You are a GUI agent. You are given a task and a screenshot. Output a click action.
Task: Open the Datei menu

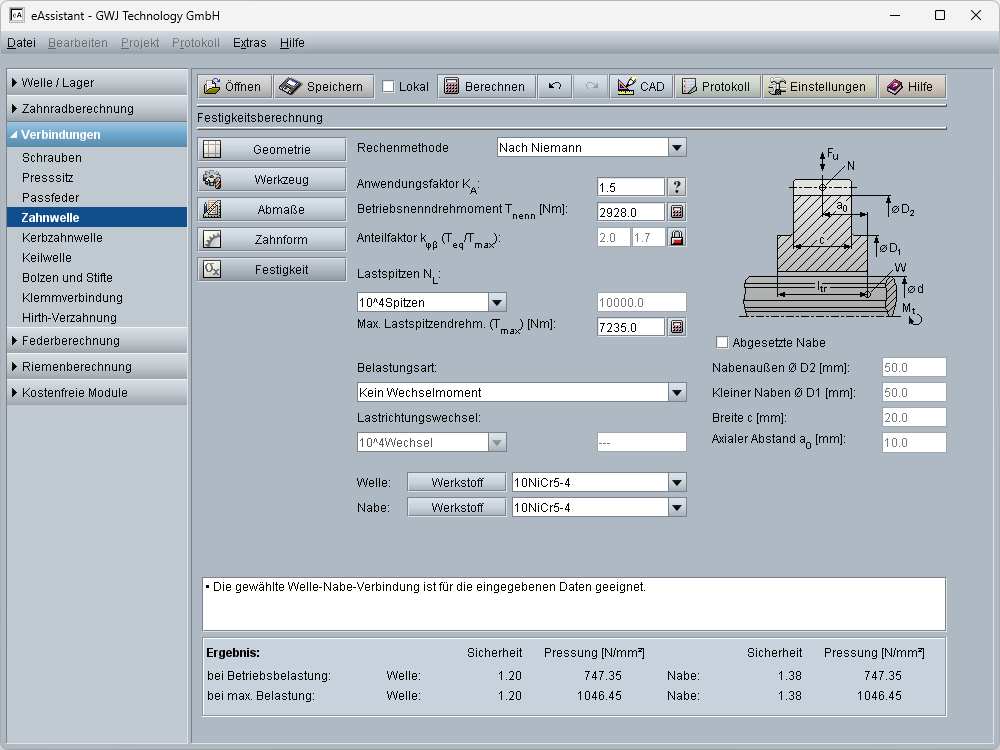point(21,43)
